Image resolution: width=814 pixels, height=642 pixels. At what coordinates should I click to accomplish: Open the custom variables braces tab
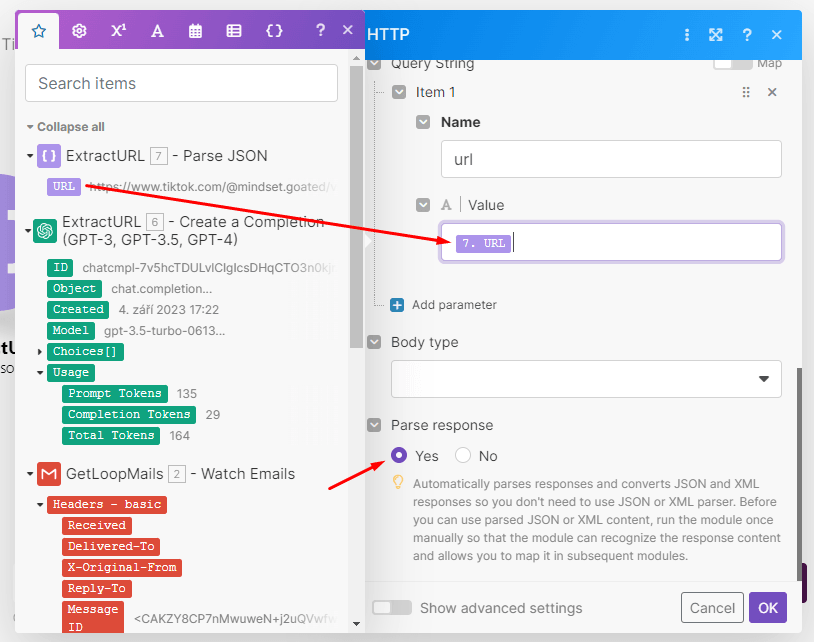274,31
